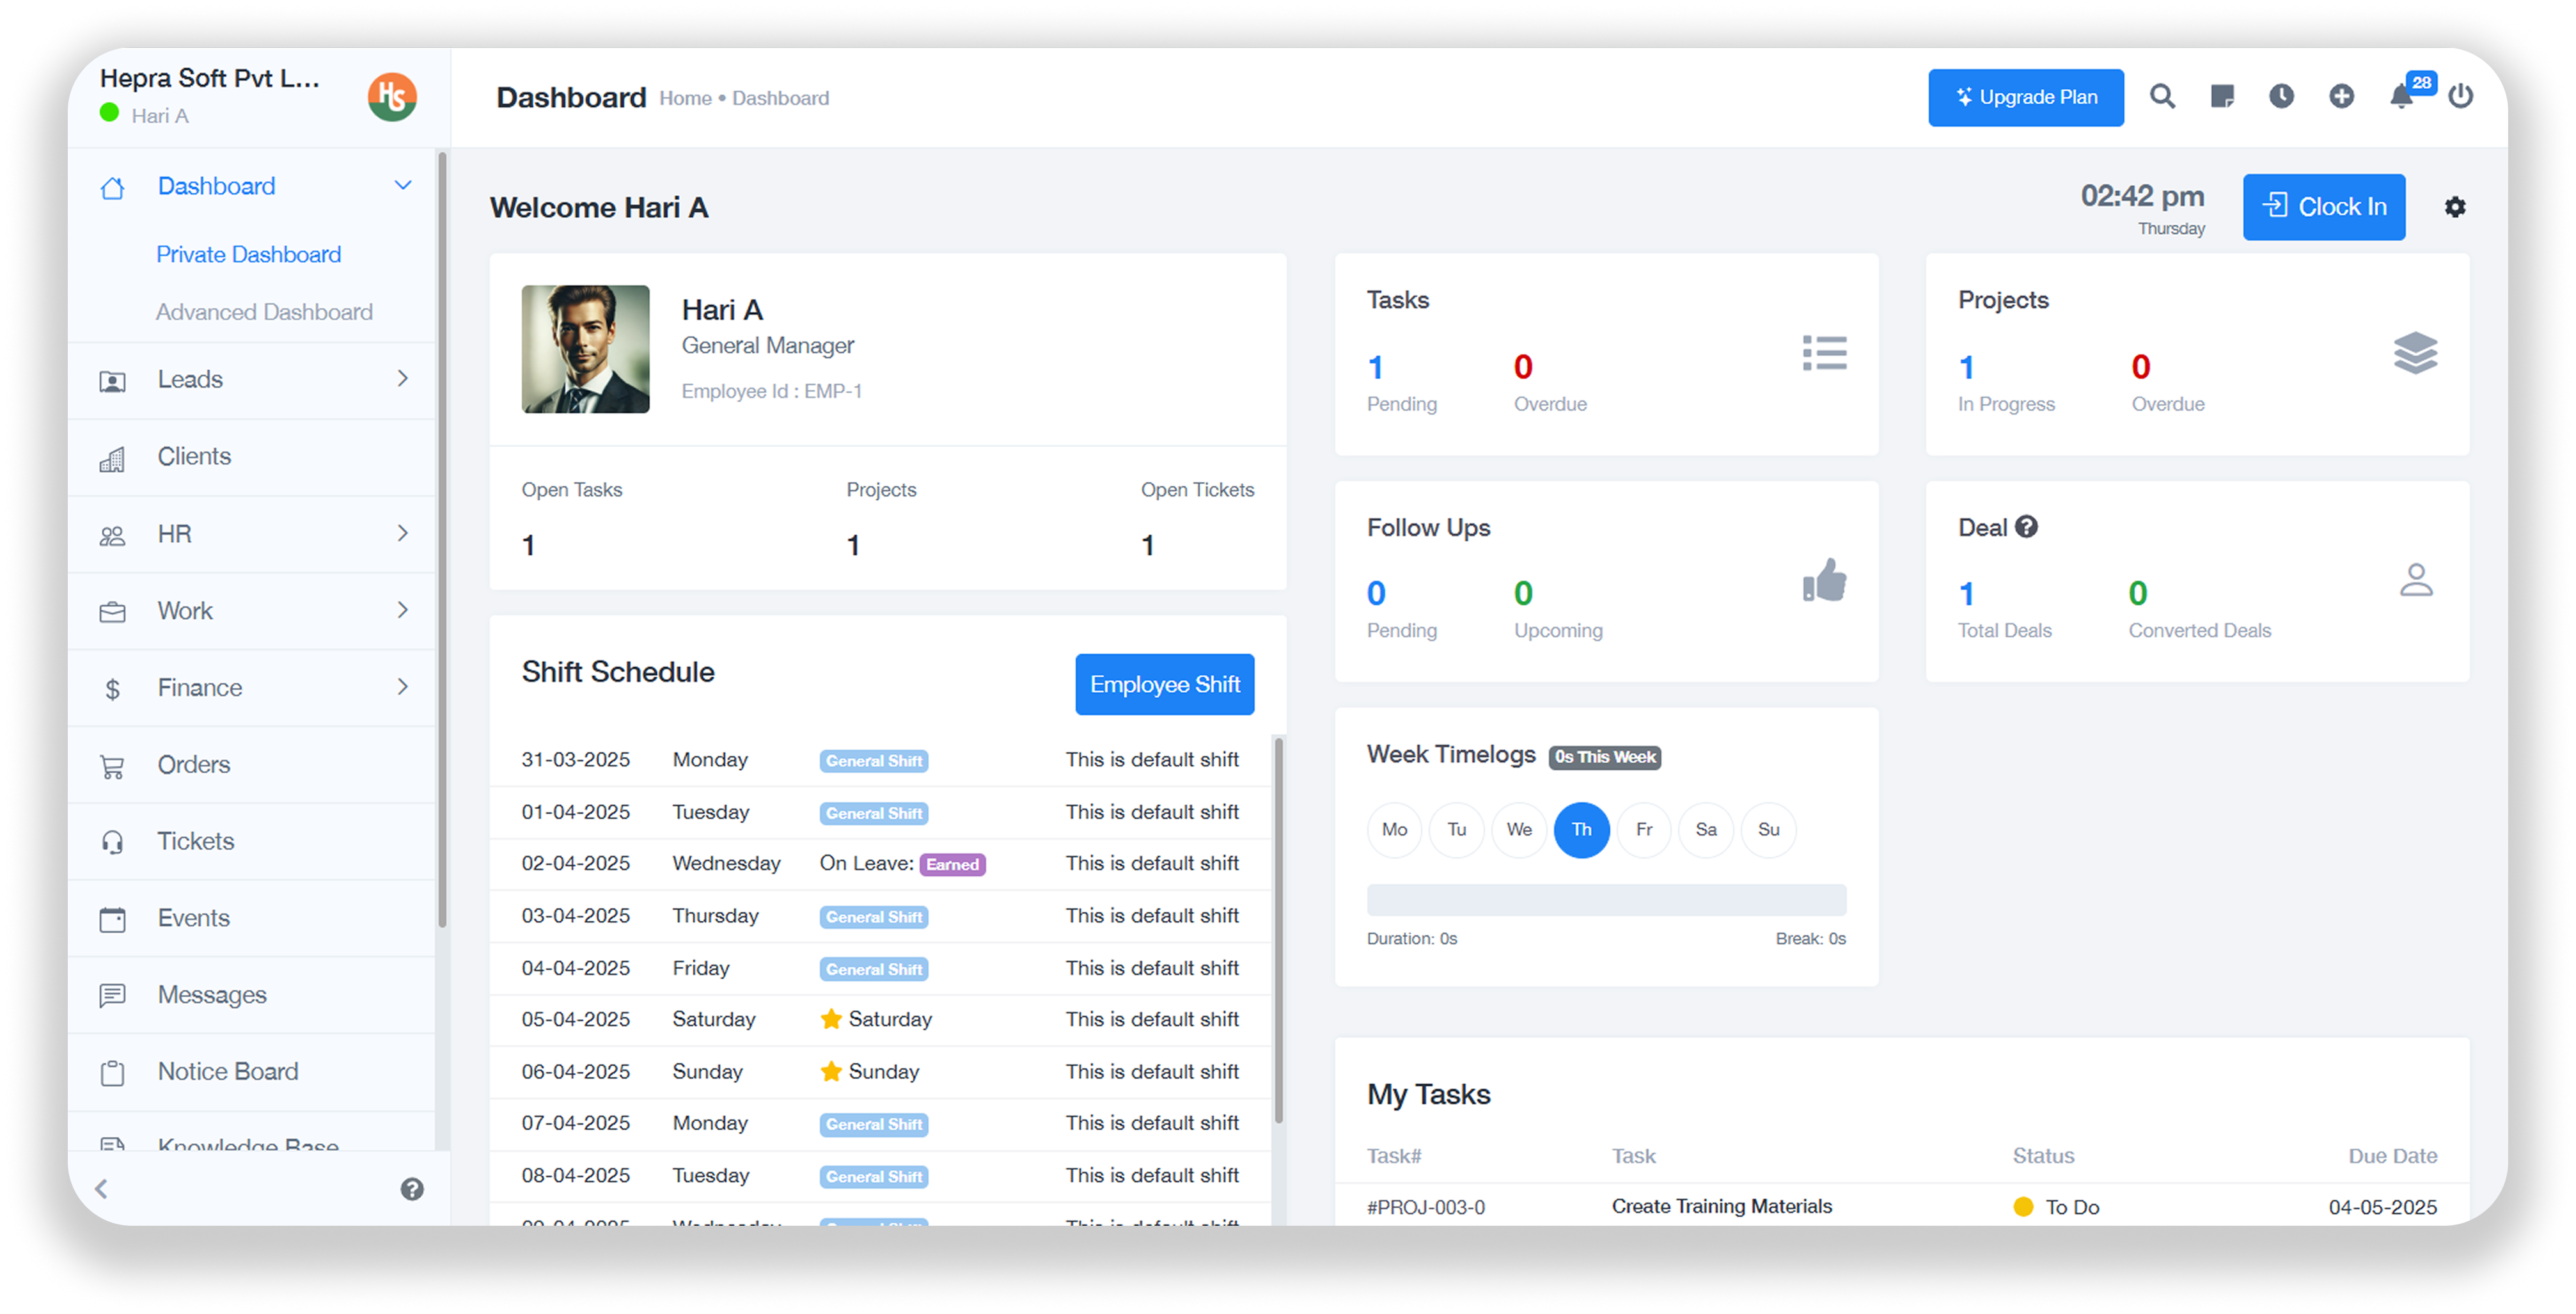Click the Deal info question icon
2576x1314 pixels.
2026,527
